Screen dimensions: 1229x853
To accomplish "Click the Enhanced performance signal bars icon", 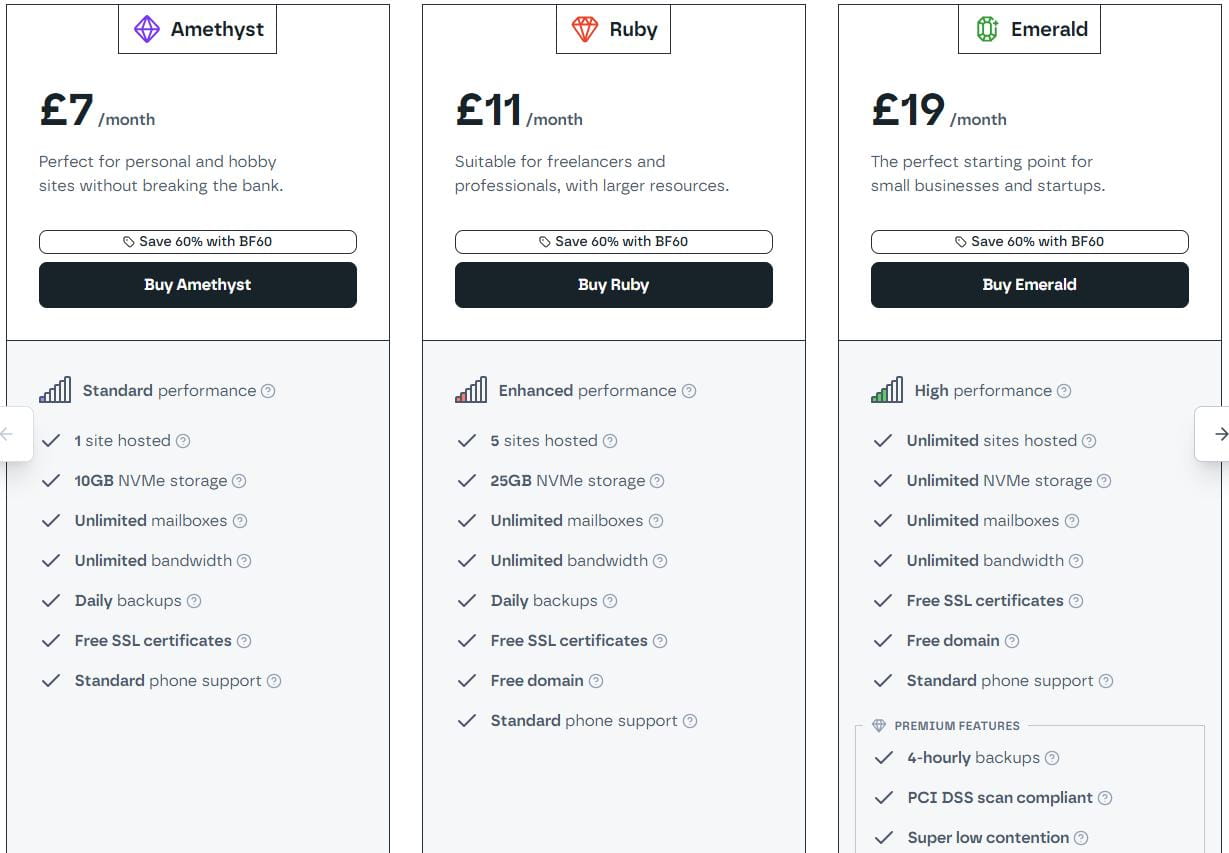I will (x=471, y=390).
